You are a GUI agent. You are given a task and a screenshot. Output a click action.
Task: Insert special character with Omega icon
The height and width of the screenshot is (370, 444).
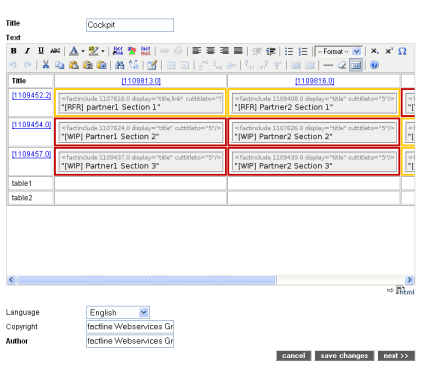pyautogui.click(x=402, y=51)
